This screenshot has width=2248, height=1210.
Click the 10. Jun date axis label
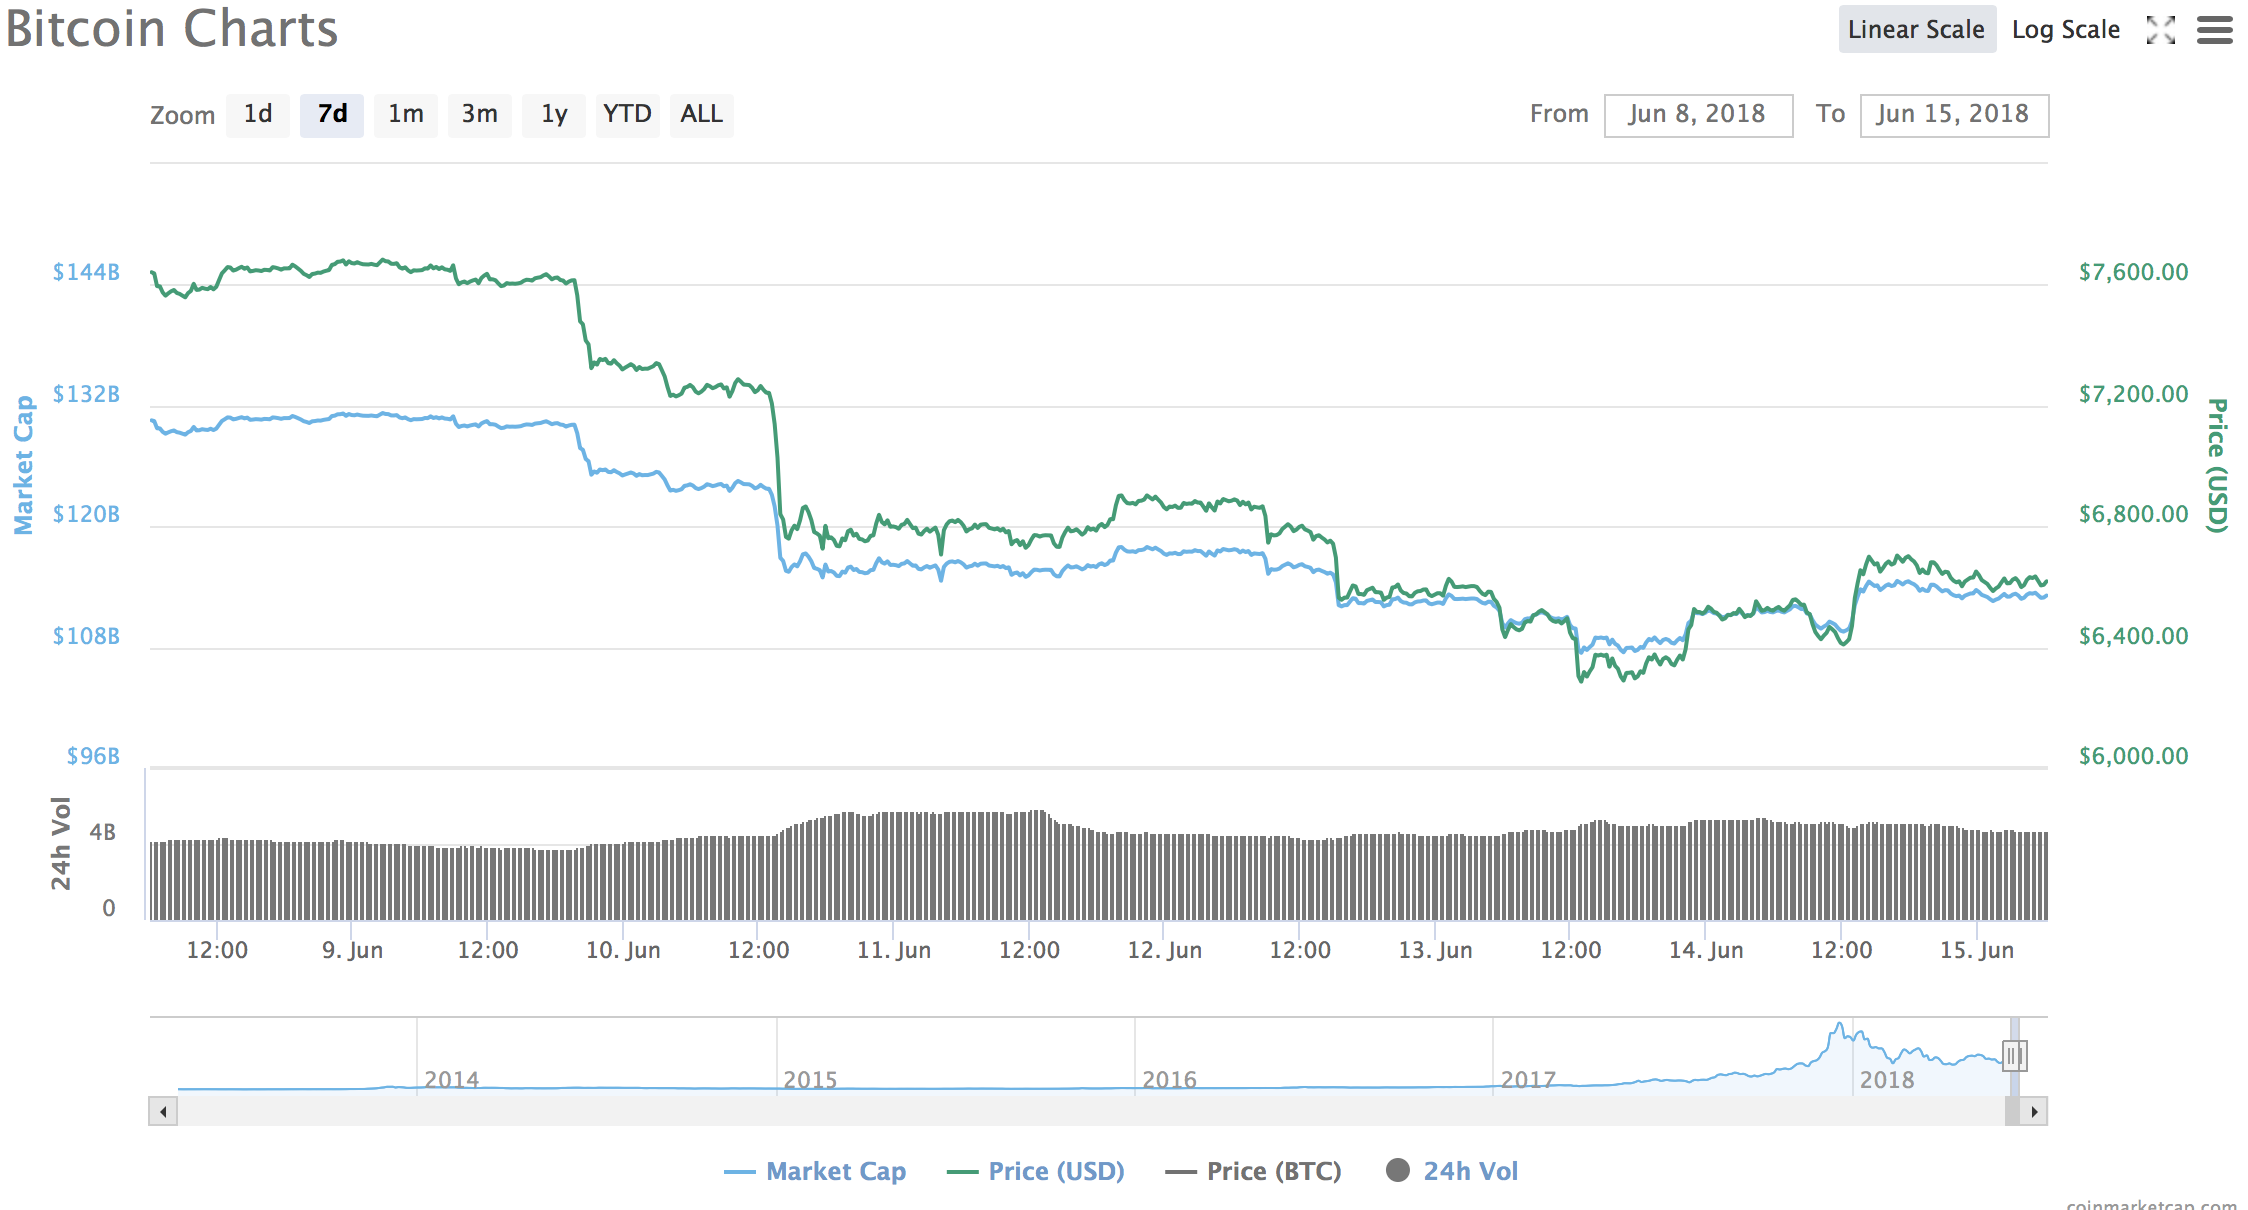623,950
